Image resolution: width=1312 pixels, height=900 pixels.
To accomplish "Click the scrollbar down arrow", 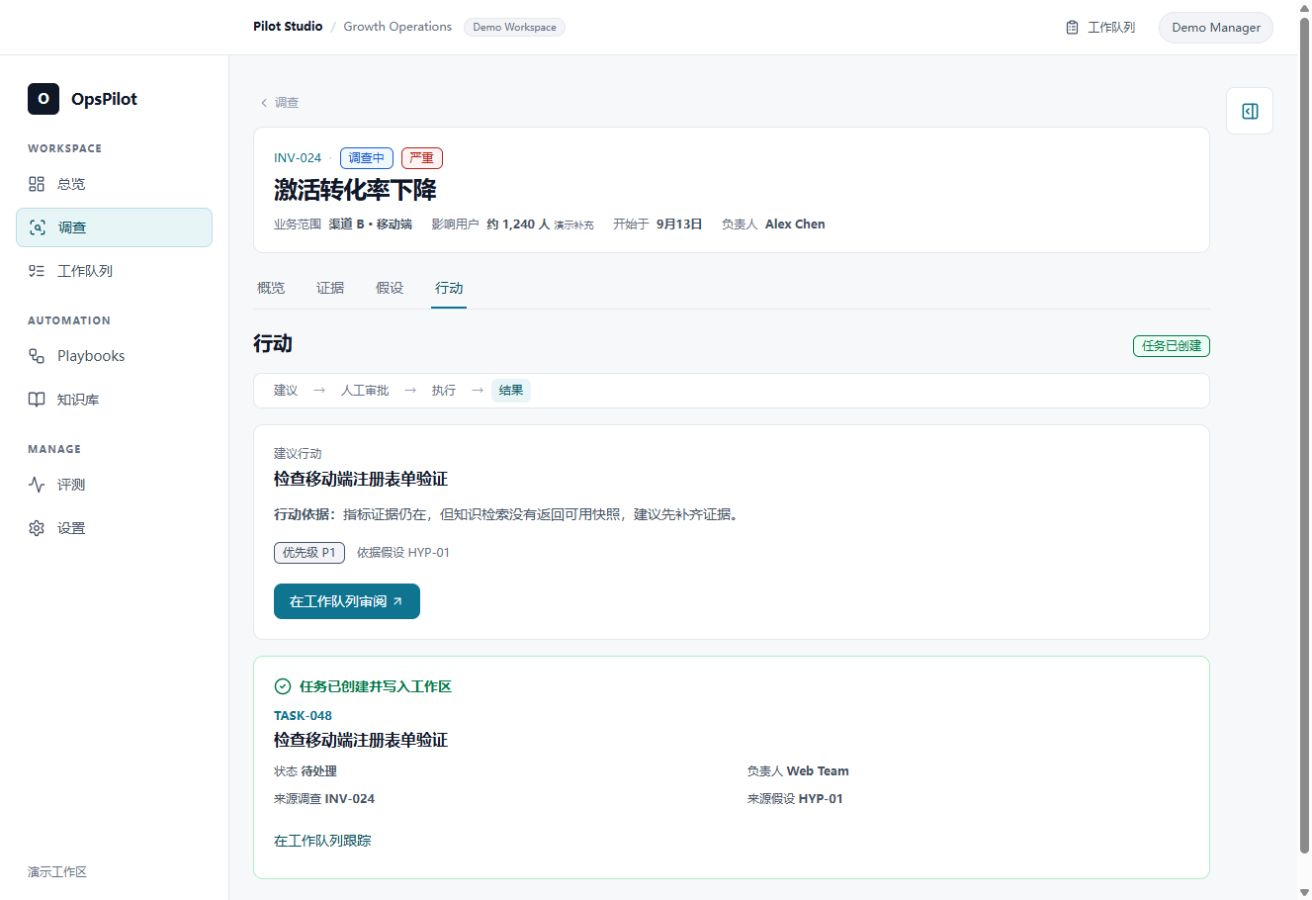I will [x=1303, y=891].
